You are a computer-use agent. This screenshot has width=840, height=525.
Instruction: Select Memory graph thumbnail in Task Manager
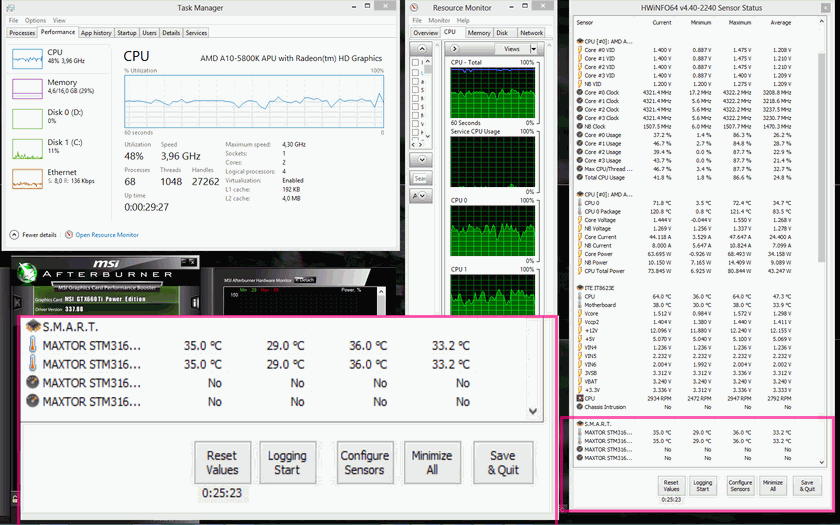point(27,88)
